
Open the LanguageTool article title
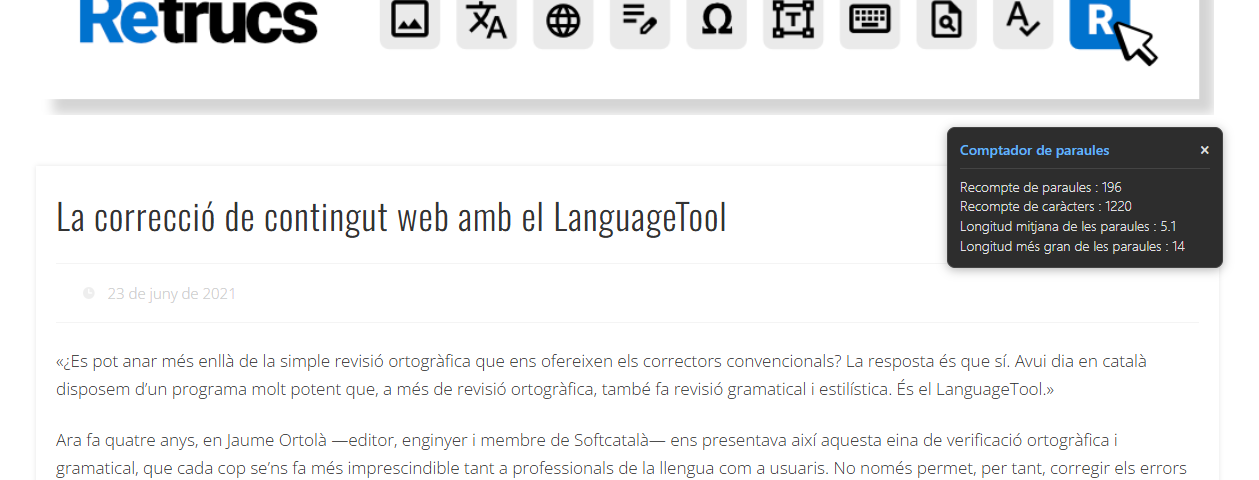tap(391, 217)
